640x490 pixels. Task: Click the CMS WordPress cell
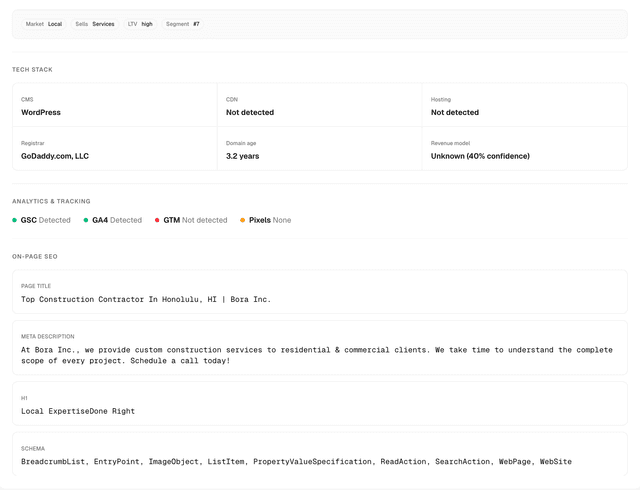click(114, 106)
